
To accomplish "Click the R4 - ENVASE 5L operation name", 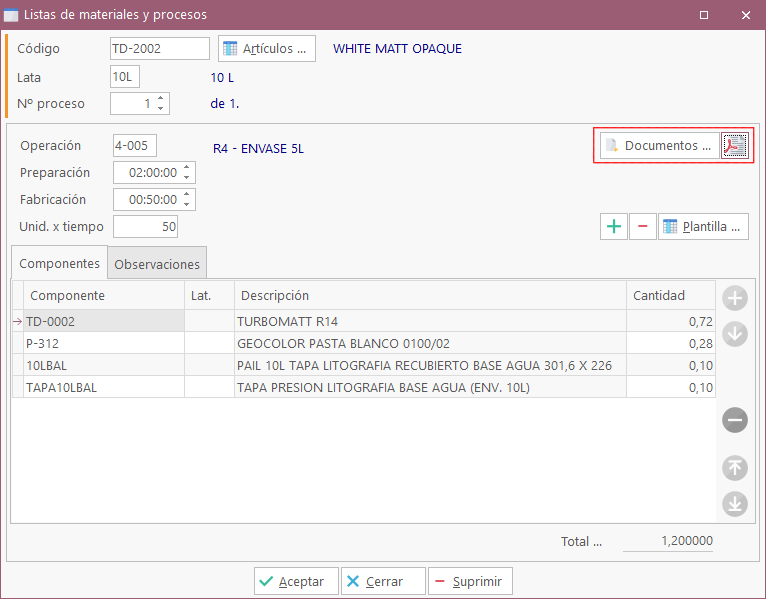I will click(258, 149).
